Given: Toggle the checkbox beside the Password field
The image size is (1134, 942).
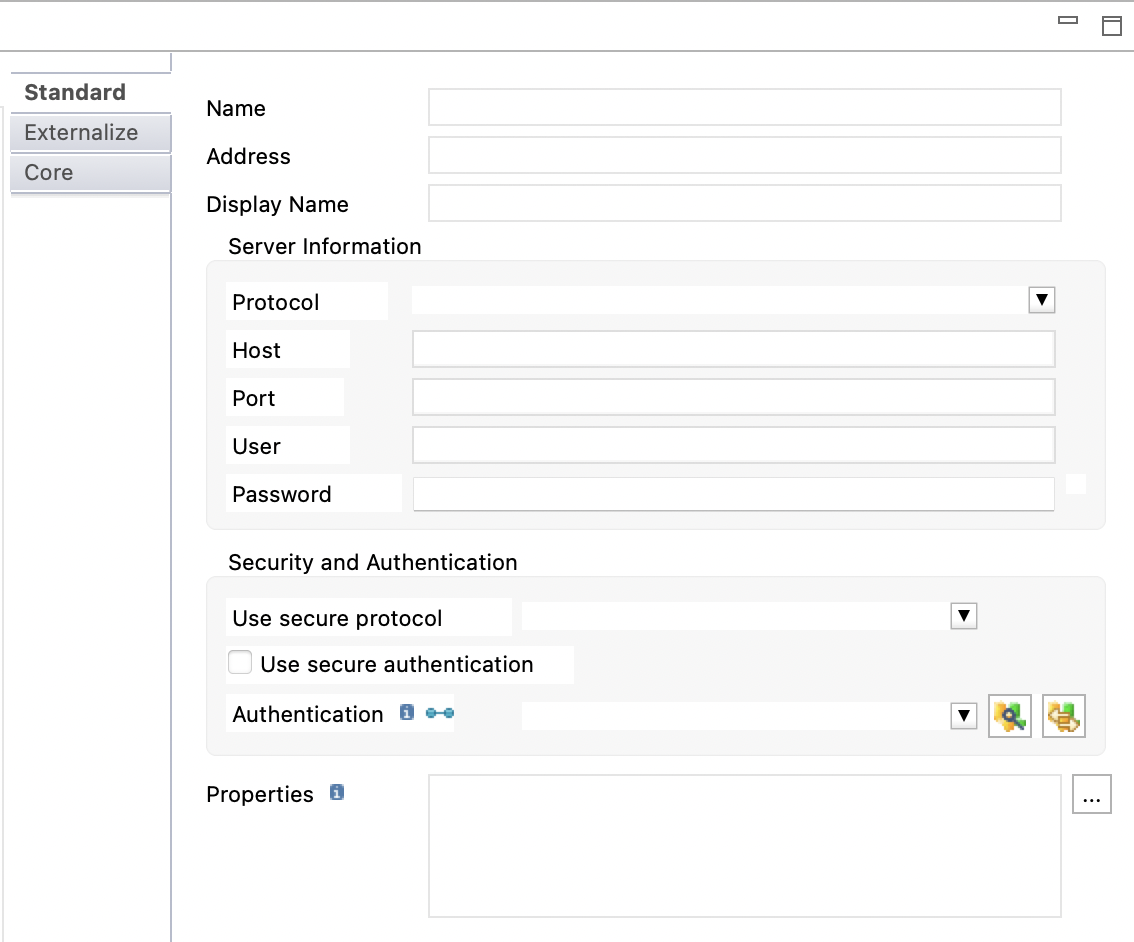Looking at the screenshot, I should 1076,483.
